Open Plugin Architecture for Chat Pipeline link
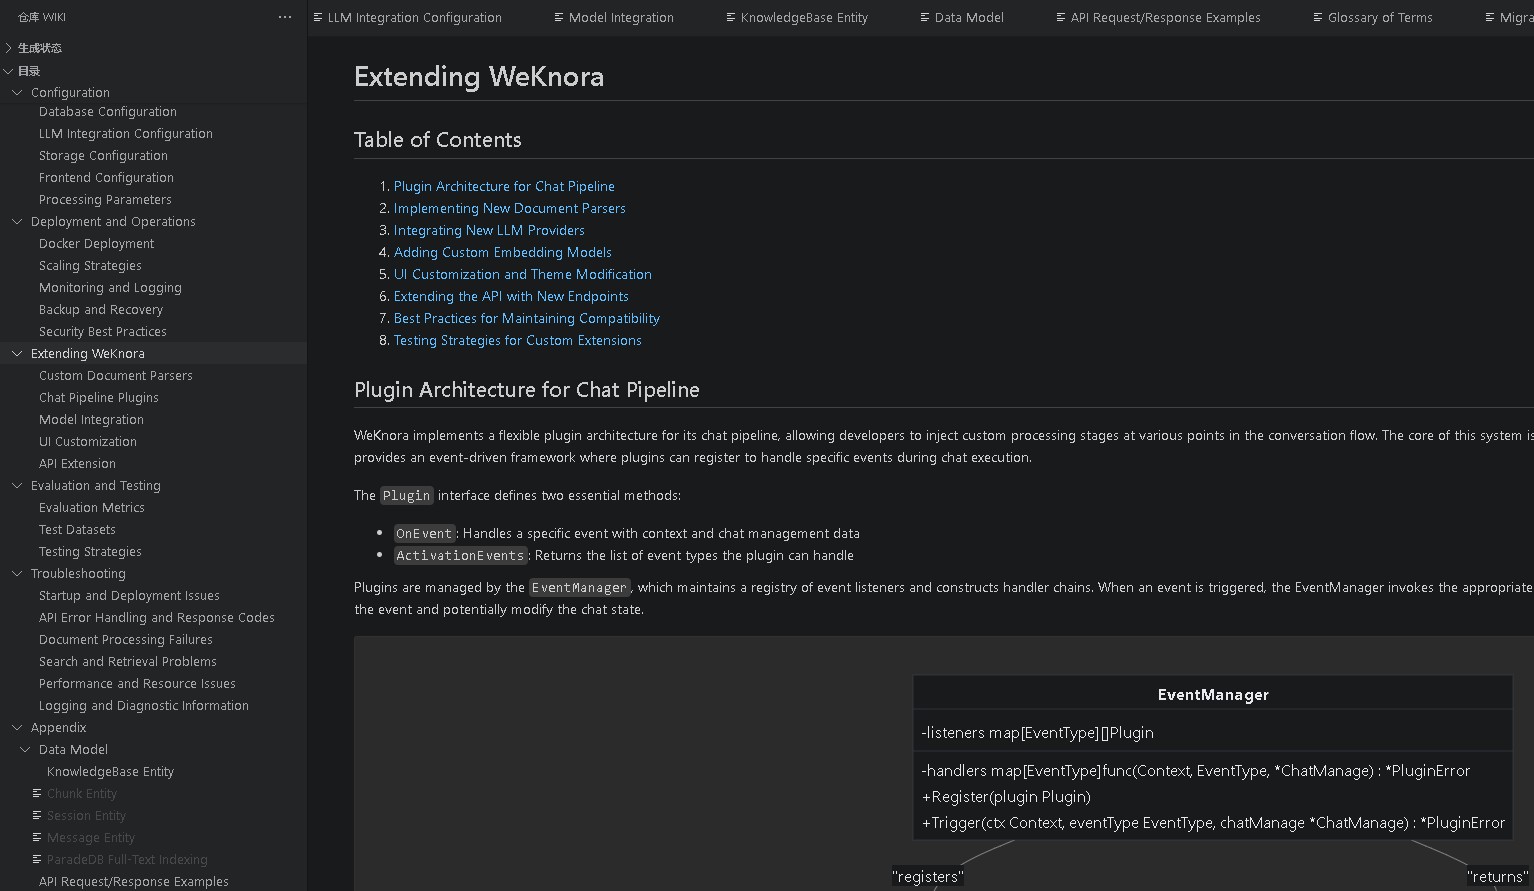1534x891 pixels. click(504, 186)
